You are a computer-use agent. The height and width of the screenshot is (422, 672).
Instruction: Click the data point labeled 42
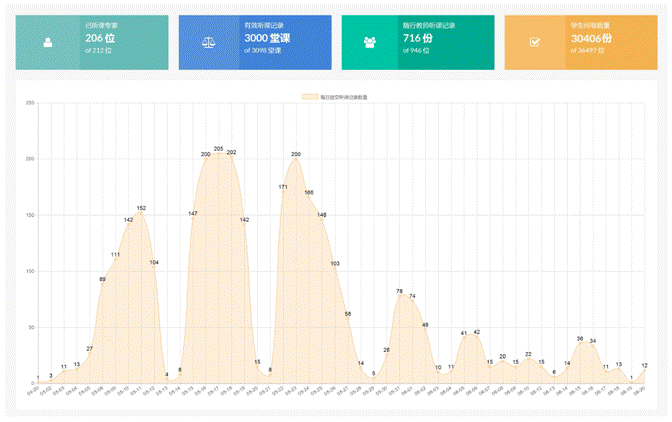tap(477, 336)
